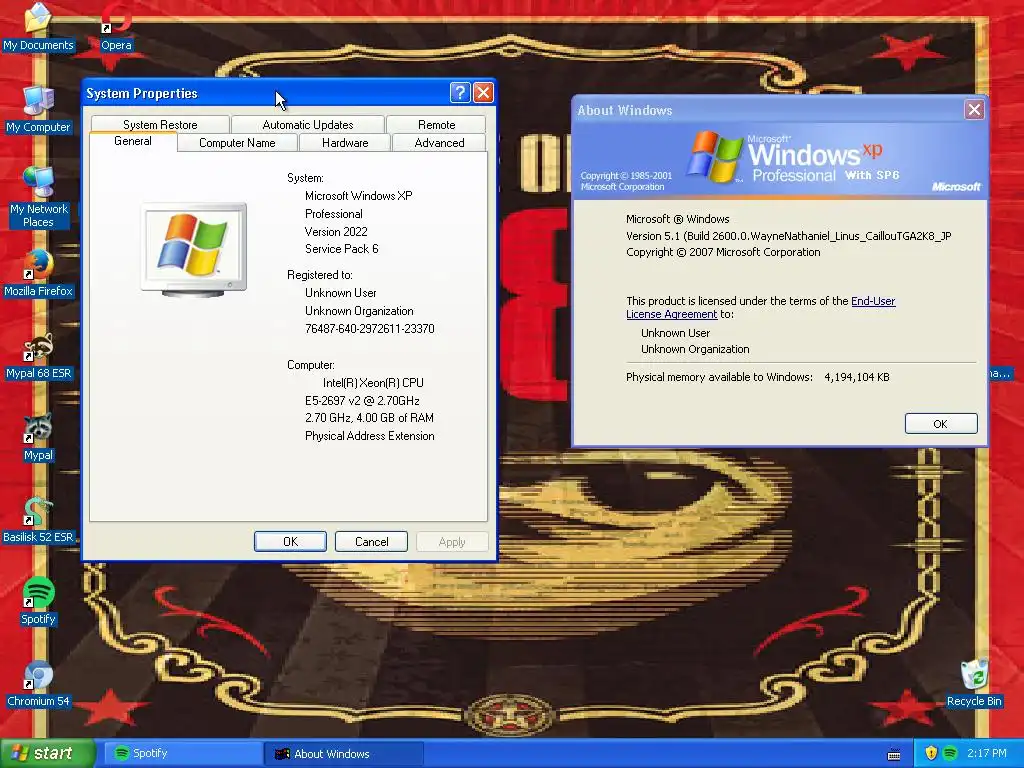
Task: Click OK in System Properties
Action: (290, 541)
